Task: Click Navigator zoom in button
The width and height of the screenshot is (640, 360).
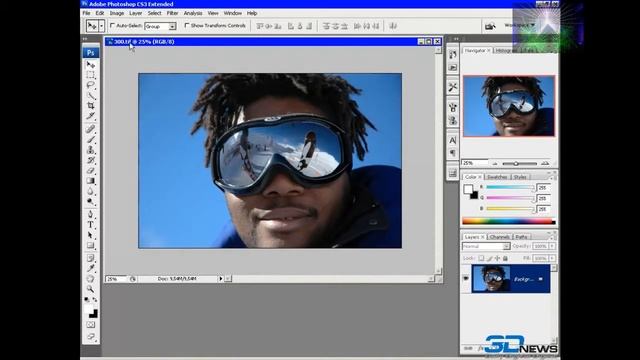Action: (545, 163)
